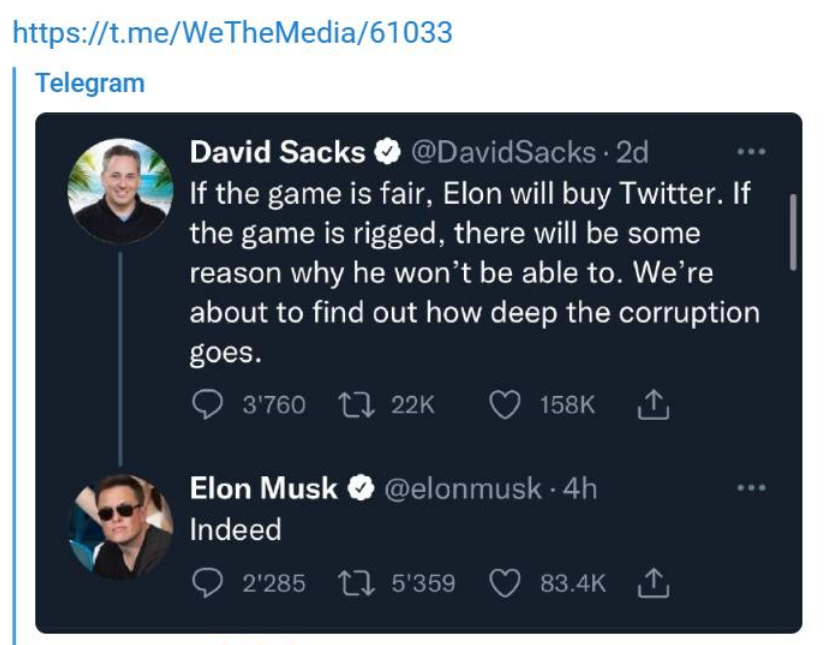Open more options on David Sacks' tweet
The height and width of the screenshot is (645, 824).
[750, 152]
